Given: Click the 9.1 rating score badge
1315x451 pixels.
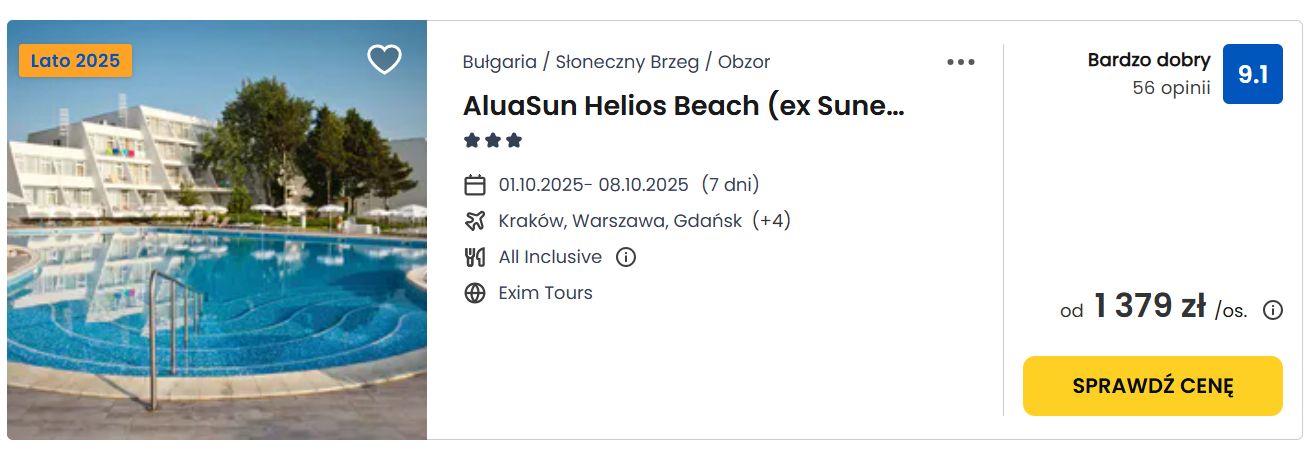Looking at the screenshot, I should coord(1252,74).
